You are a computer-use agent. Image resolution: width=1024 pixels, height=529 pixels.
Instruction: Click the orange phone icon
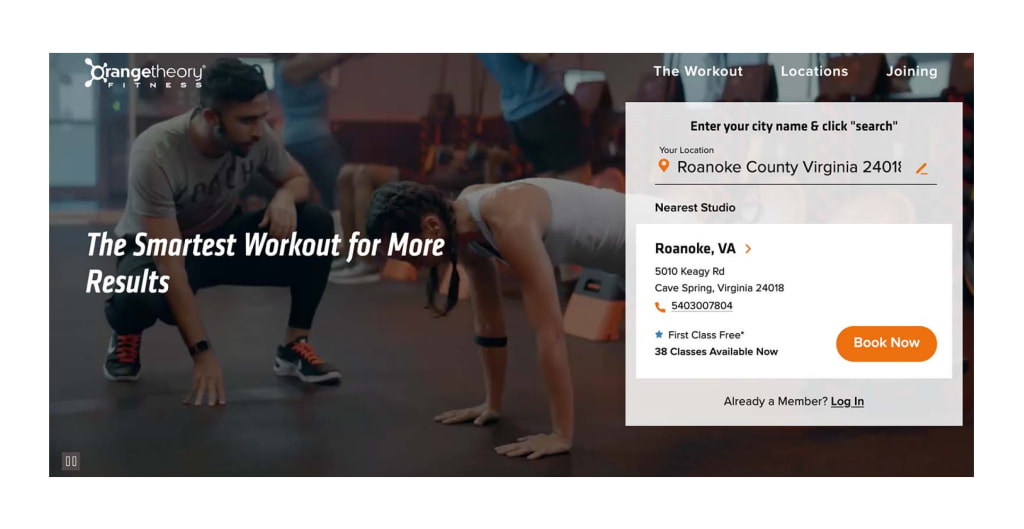point(660,307)
